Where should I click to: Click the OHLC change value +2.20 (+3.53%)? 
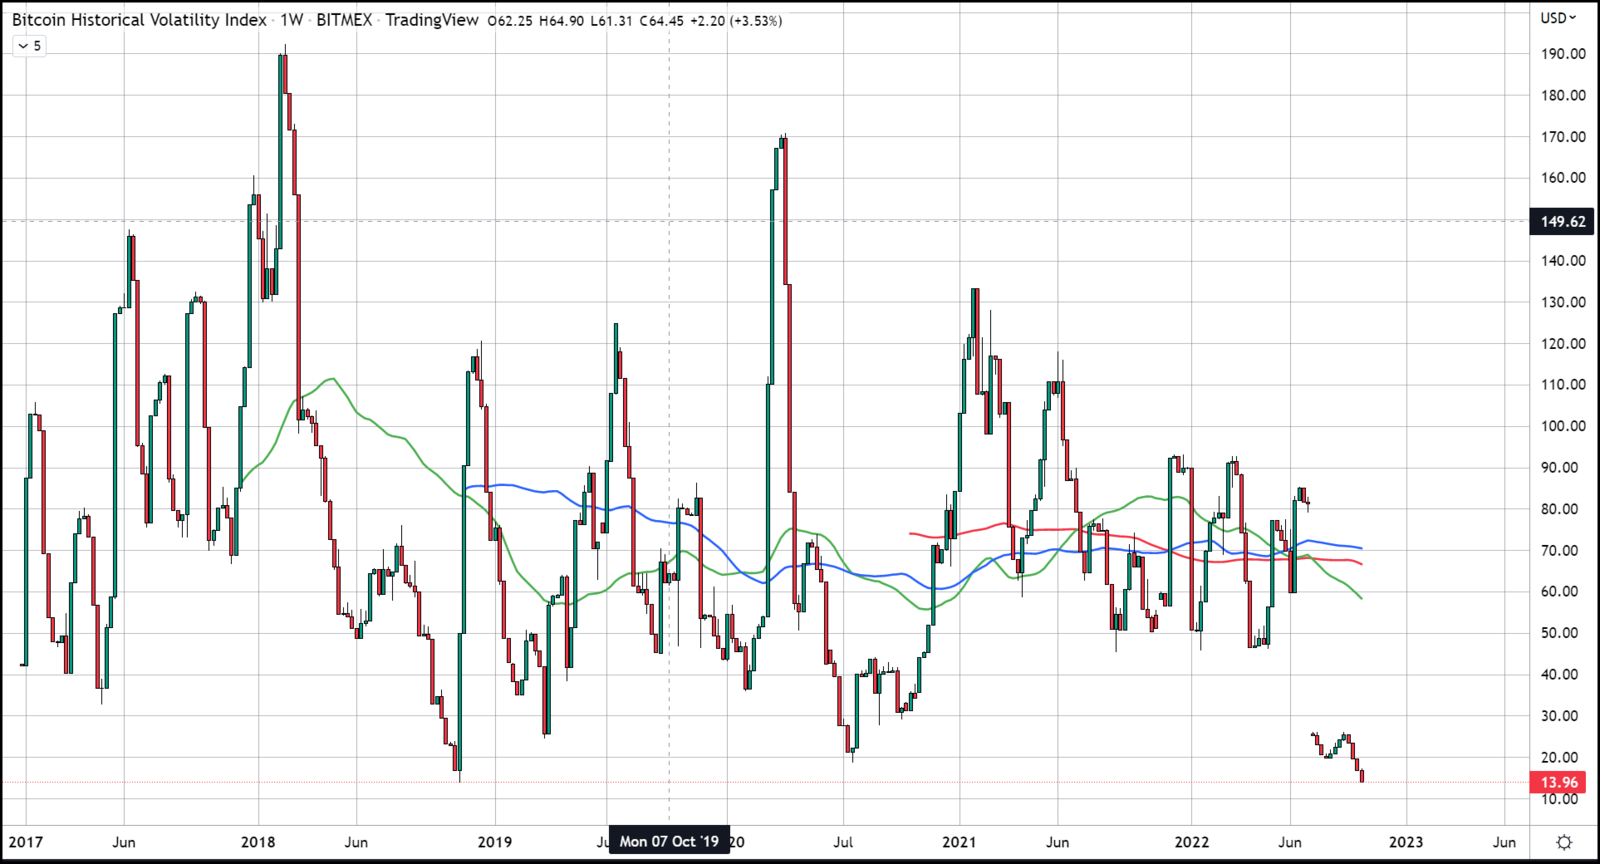click(x=738, y=21)
